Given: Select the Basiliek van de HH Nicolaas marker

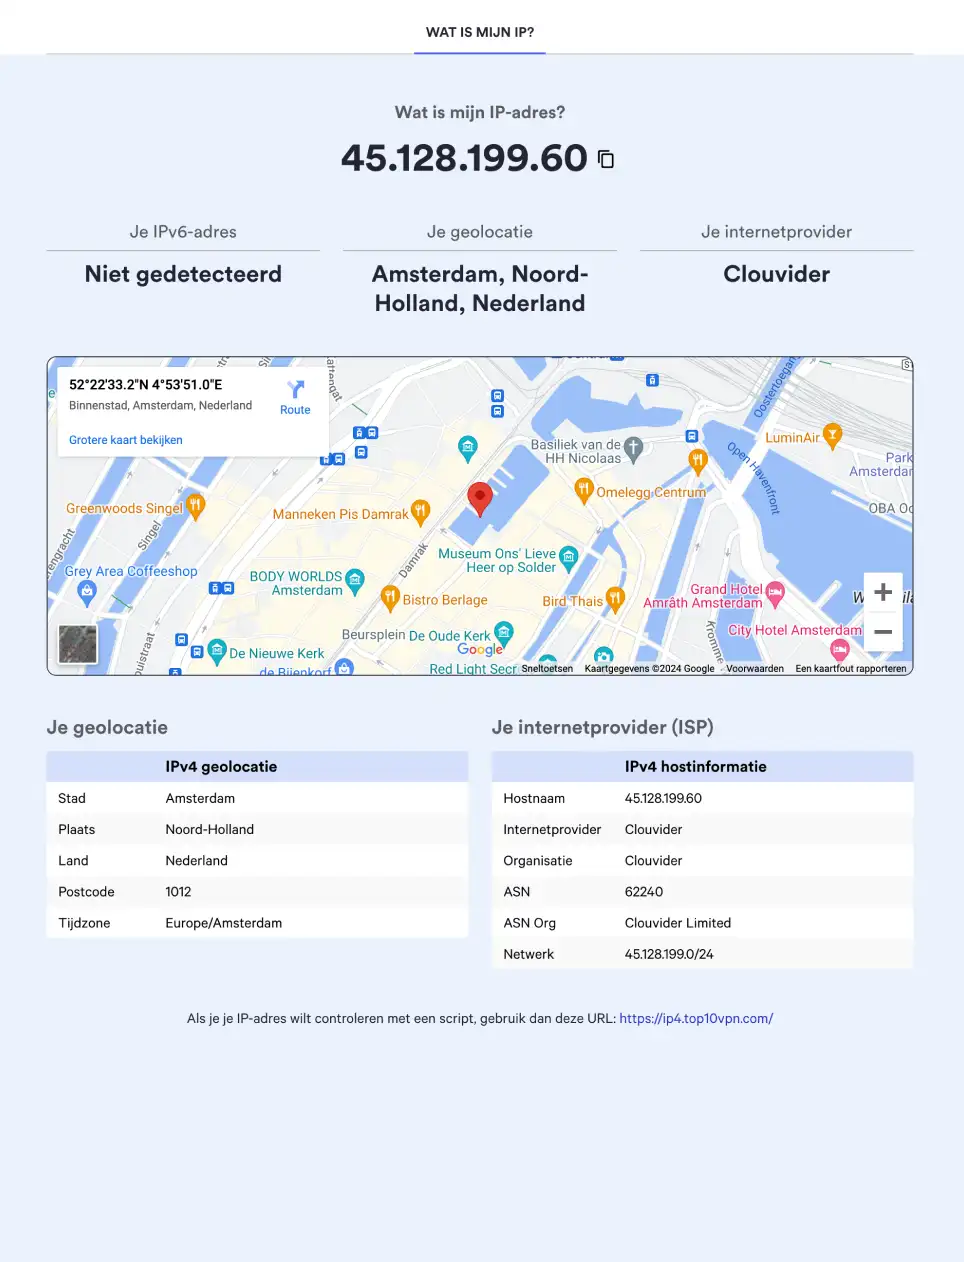Looking at the screenshot, I should pos(633,447).
